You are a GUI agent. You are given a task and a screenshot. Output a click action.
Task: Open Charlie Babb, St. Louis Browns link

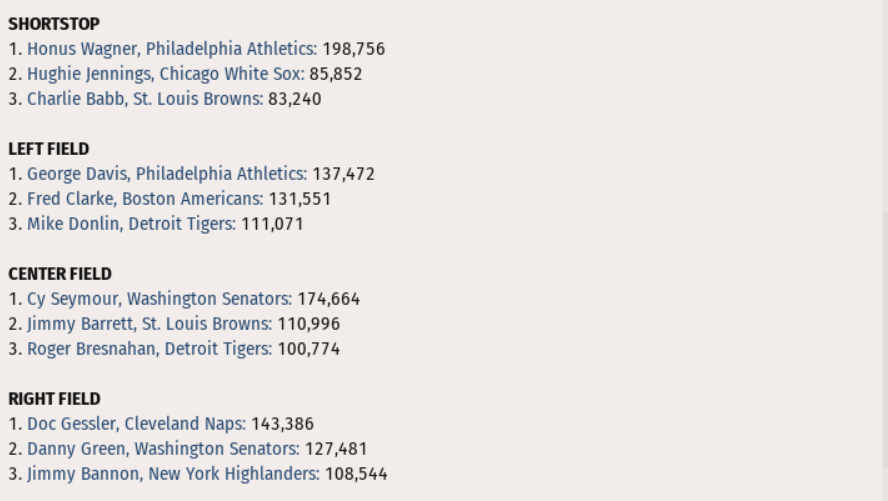pos(145,99)
